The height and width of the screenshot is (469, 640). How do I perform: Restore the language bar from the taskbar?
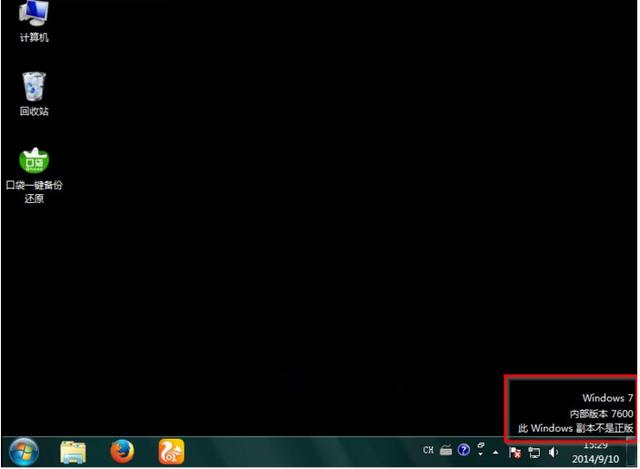coord(481,445)
